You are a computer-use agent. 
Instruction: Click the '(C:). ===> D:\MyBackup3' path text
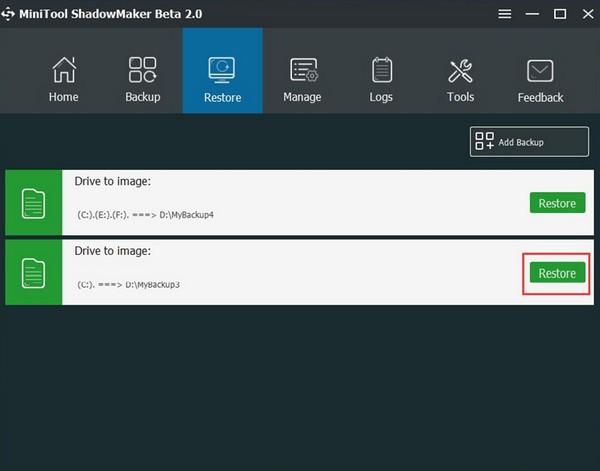tap(128, 285)
